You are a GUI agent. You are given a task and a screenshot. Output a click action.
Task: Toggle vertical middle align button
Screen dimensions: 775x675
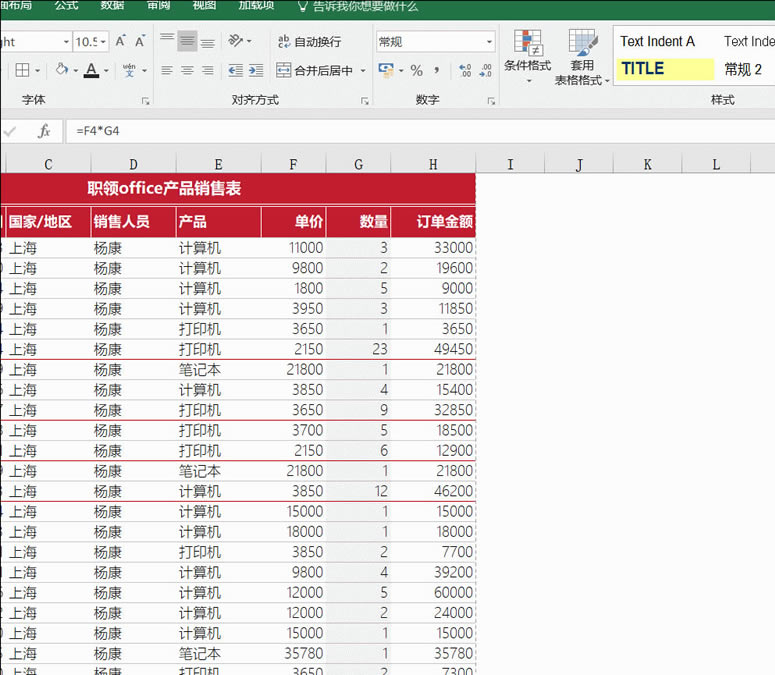click(187, 42)
